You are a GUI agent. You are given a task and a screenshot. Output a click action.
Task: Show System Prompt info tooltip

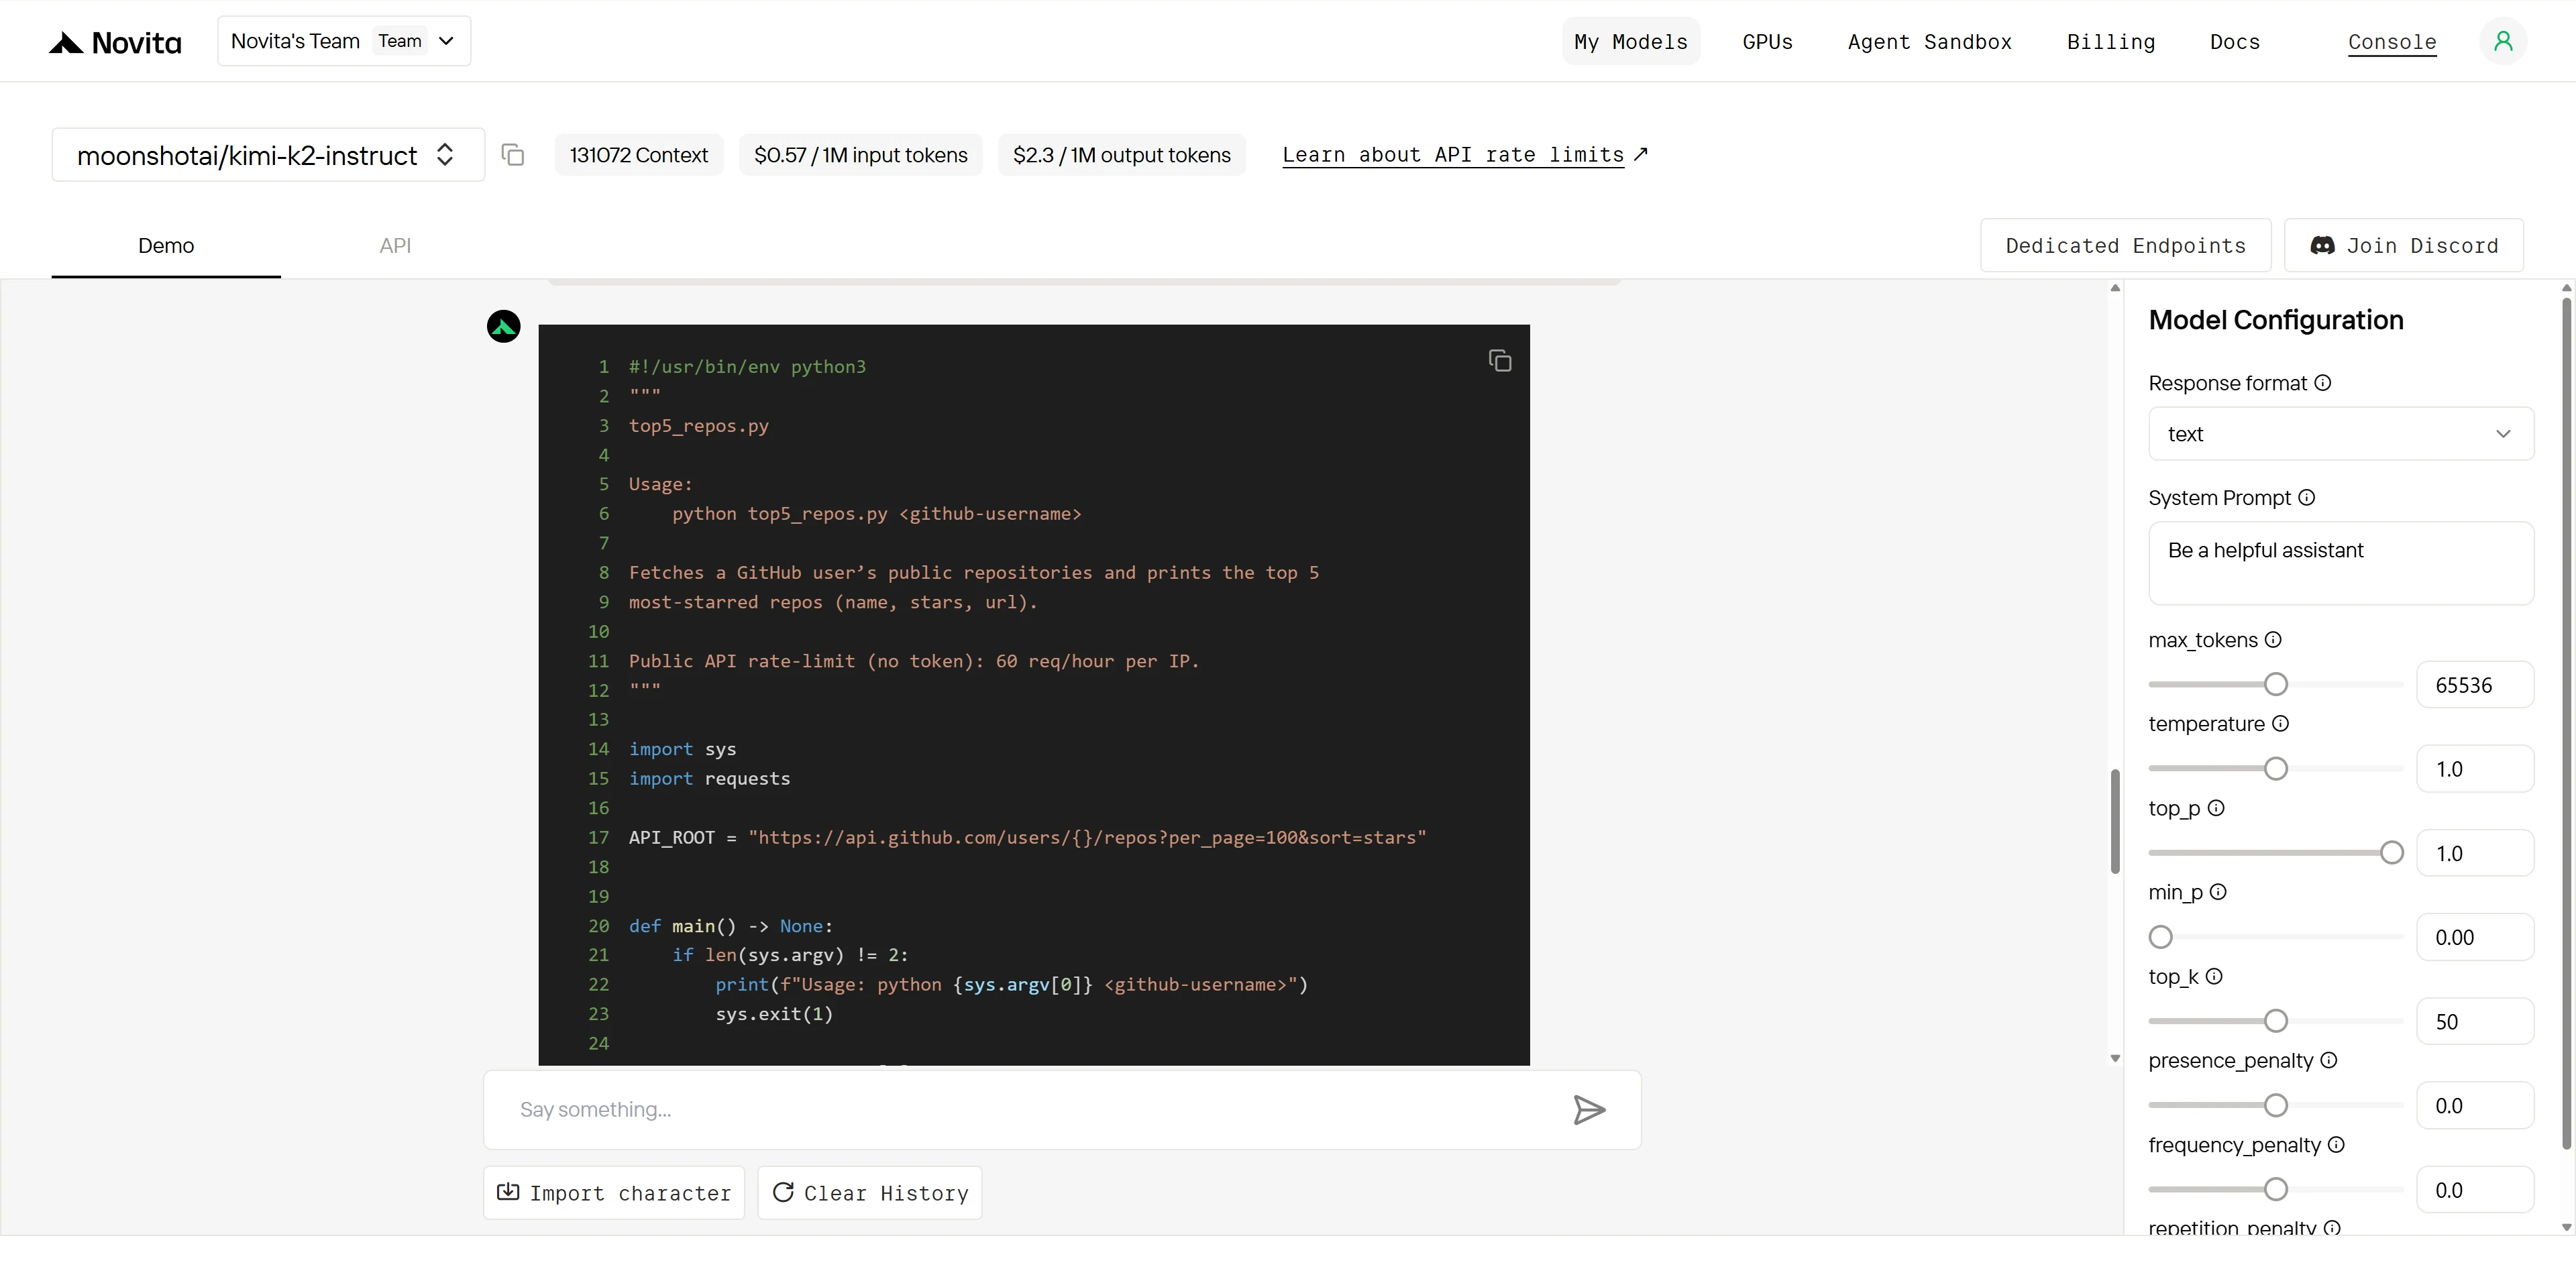[2306, 497]
